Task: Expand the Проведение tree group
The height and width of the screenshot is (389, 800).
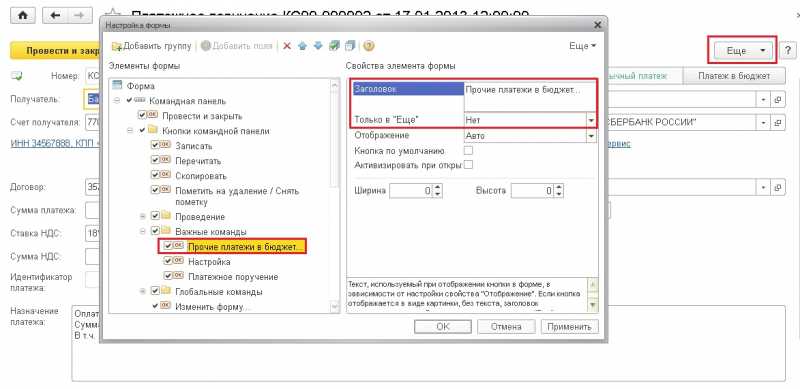Action: click(143, 216)
